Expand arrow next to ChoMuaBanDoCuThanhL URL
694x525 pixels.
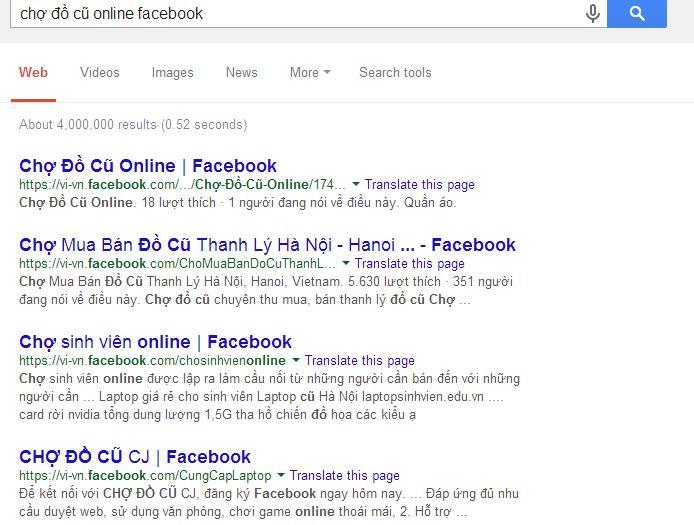point(346,263)
